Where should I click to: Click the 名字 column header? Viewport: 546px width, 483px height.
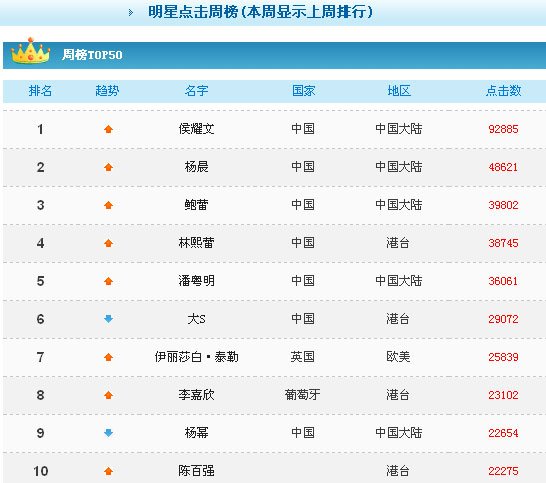196,91
